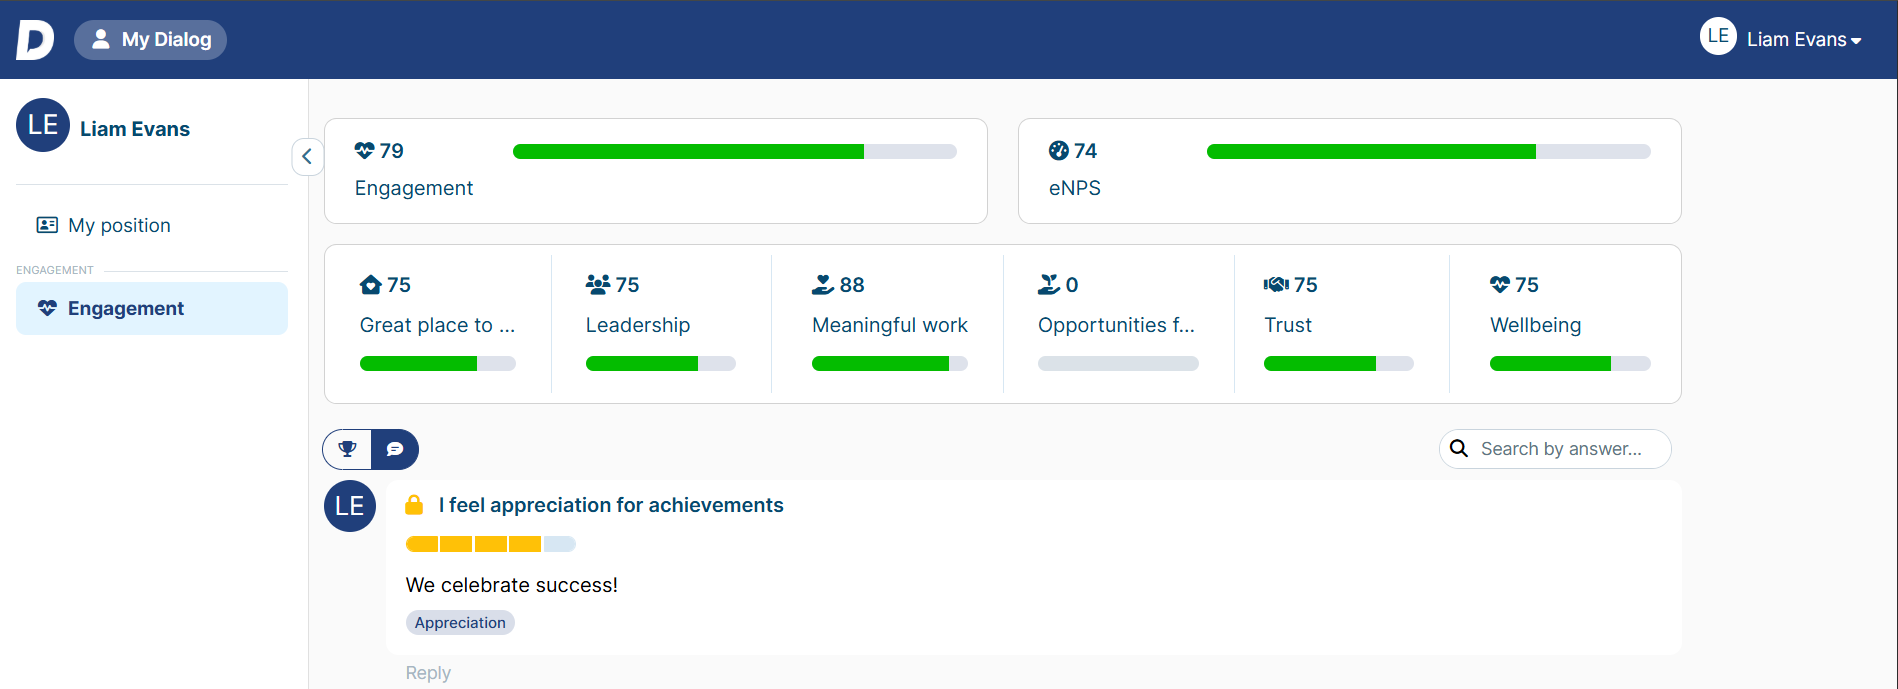Collapse the sidebar with the chevron
Viewport: 1898px width, 689px height.
click(307, 157)
